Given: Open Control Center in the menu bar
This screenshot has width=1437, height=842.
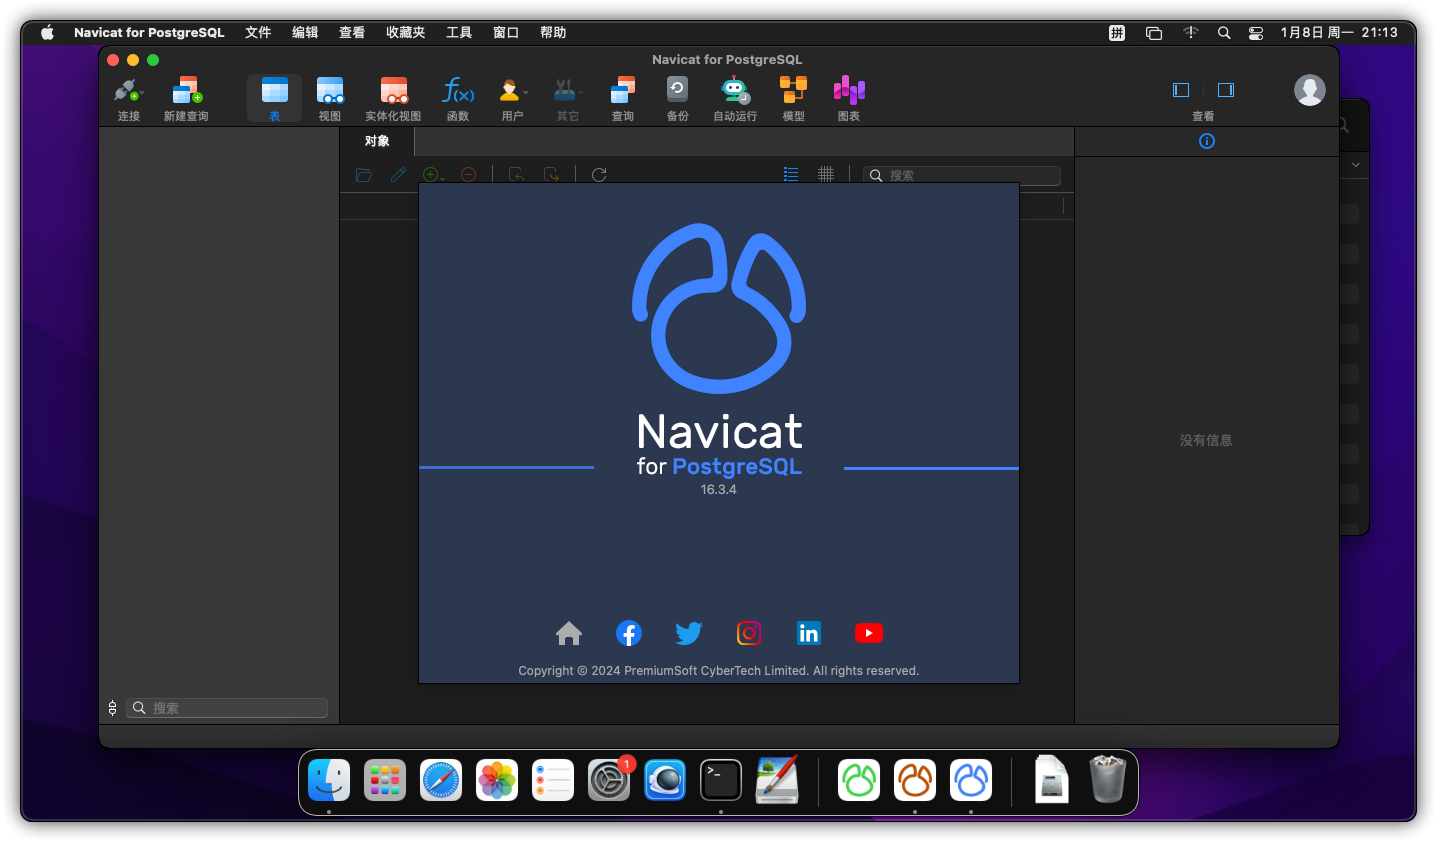Looking at the screenshot, I should (x=1256, y=32).
